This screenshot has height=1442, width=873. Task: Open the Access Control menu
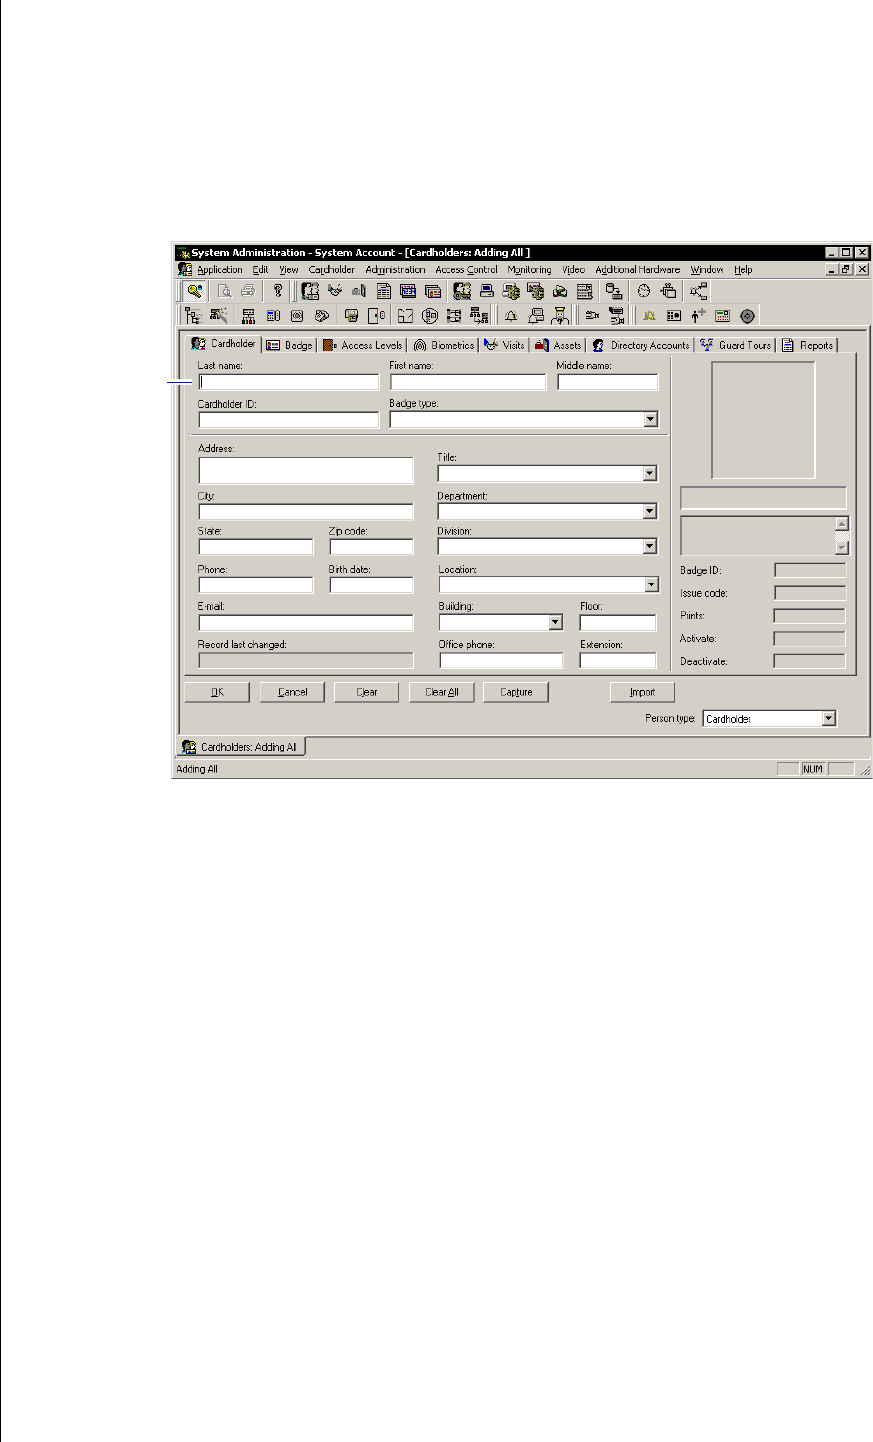[x=466, y=270]
